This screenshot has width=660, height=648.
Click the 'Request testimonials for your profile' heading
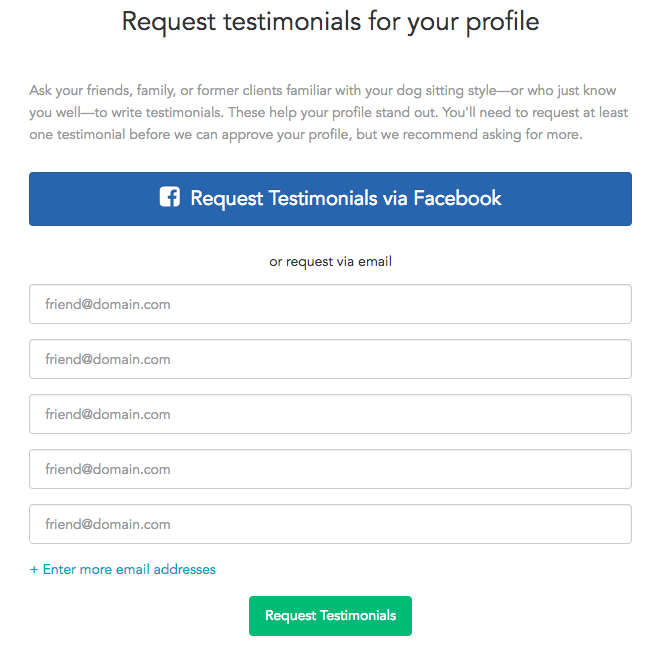point(330,22)
